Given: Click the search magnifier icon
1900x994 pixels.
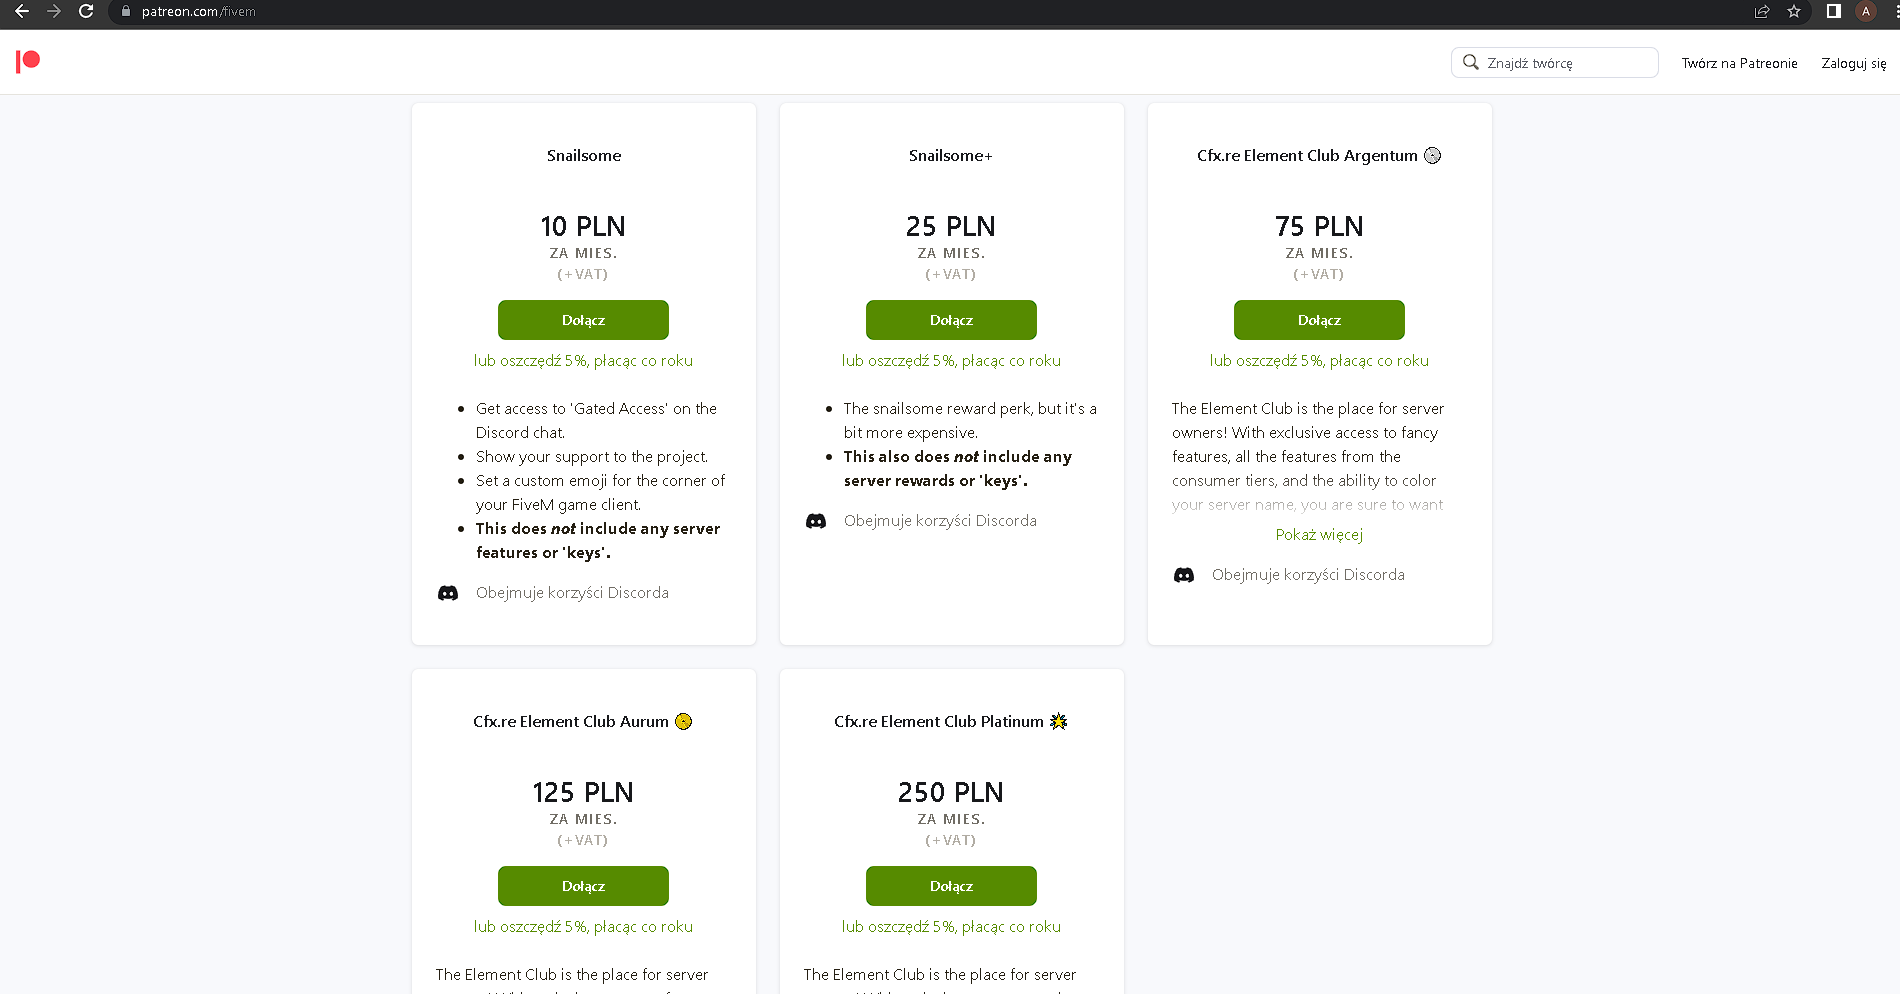Looking at the screenshot, I should click(x=1471, y=62).
